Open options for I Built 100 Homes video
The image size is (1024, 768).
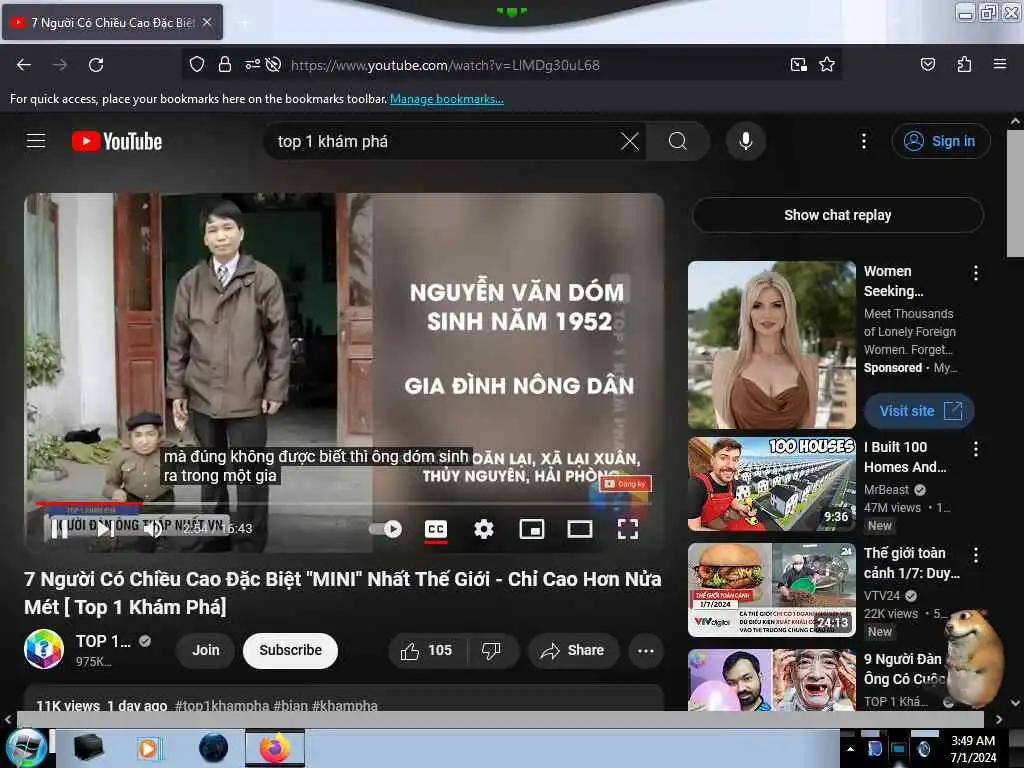click(x=976, y=449)
